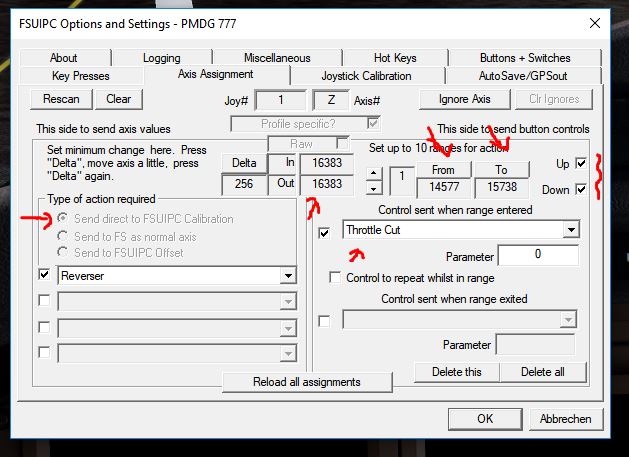Open the Joystick Calibration tab
Image resolution: width=629 pixels, height=457 pixels.
pos(367,75)
